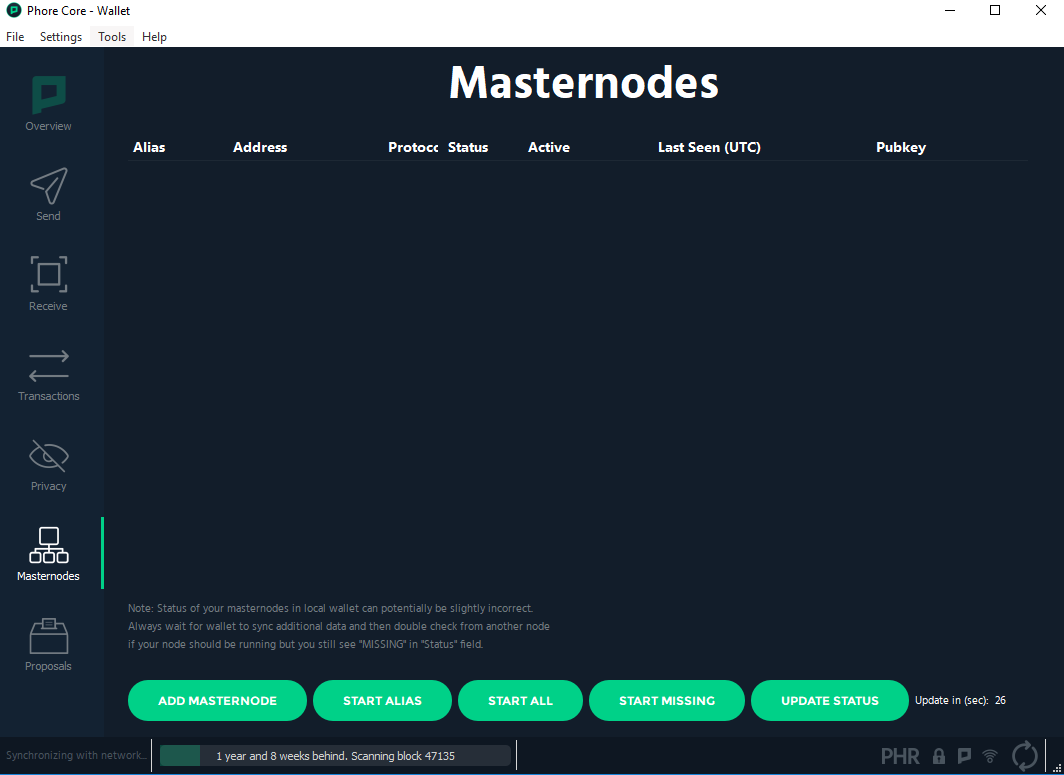The height and width of the screenshot is (775, 1064).
Task: Open the Privacy section
Action: click(48, 464)
